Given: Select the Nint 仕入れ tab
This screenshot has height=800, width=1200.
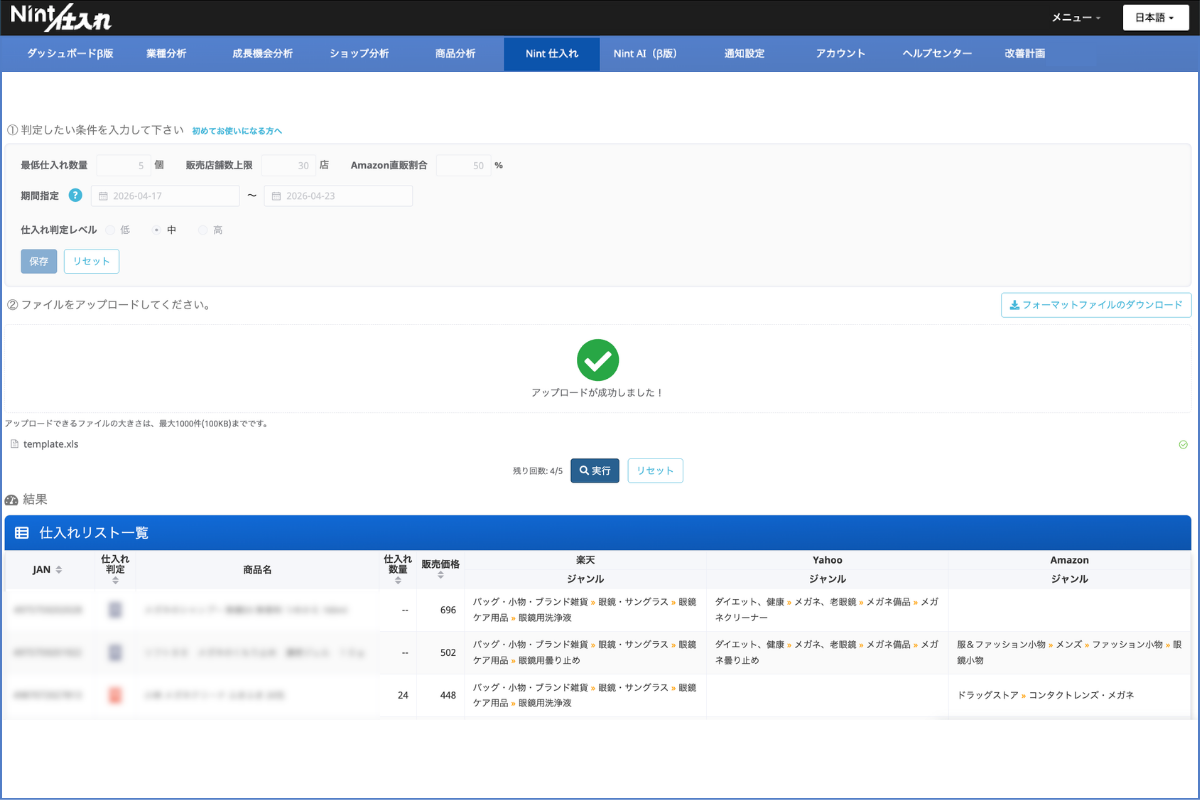Looking at the screenshot, I should 552,54.
